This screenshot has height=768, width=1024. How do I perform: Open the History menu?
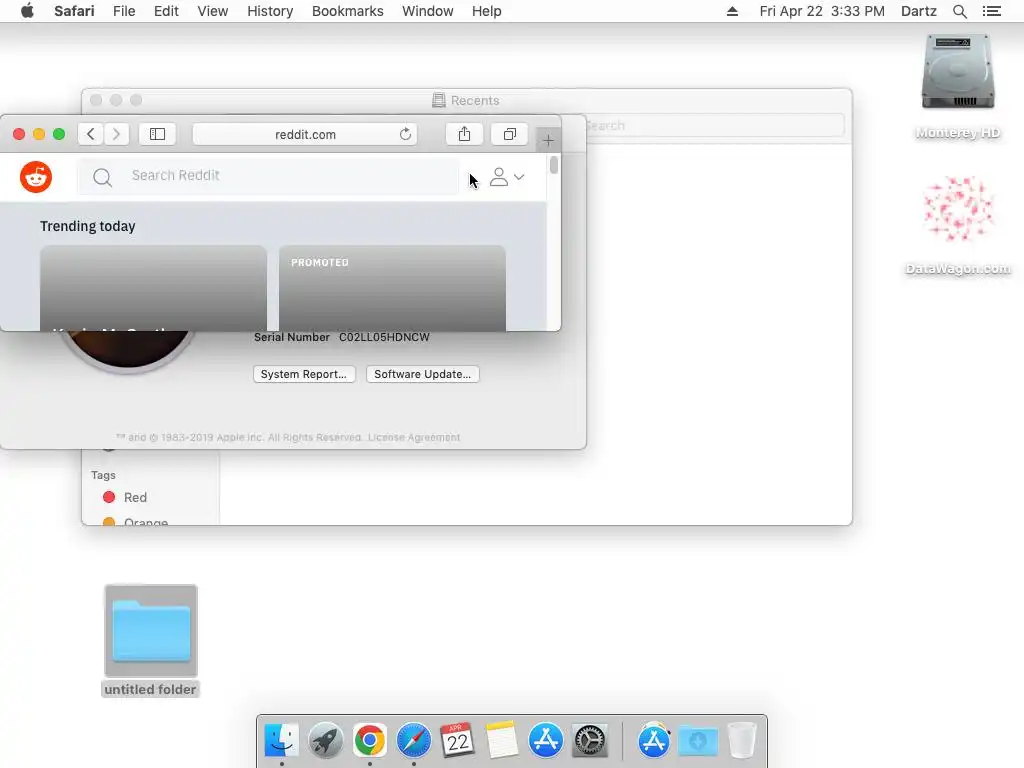(x=270, y=11)
